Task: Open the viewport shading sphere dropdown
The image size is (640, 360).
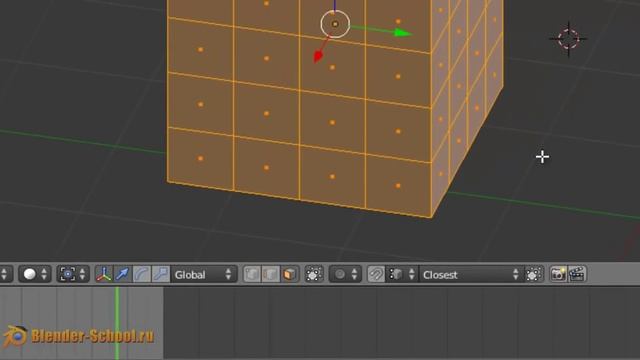Action: coord(35,274)
